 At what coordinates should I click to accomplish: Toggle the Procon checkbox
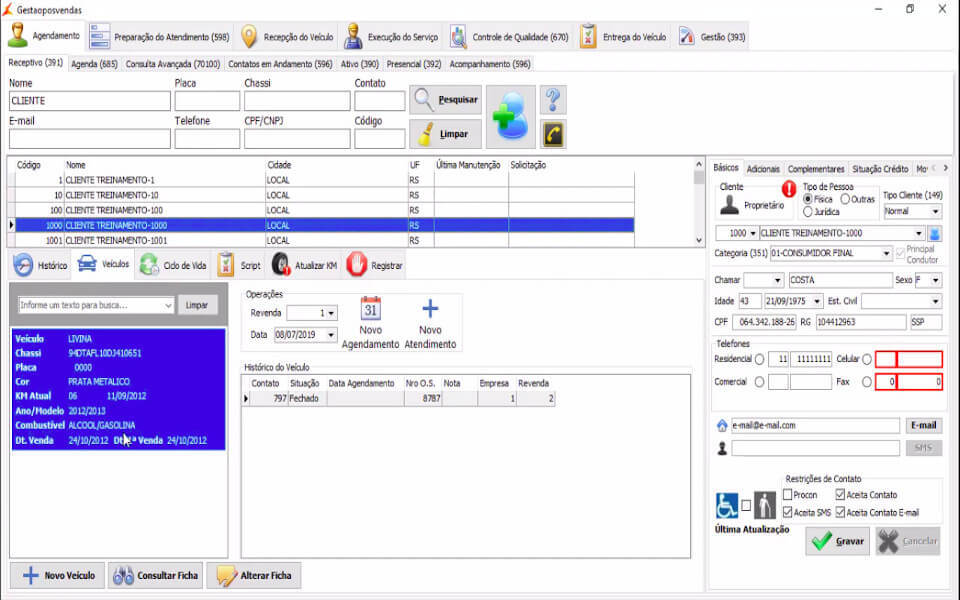pos(788,495)
